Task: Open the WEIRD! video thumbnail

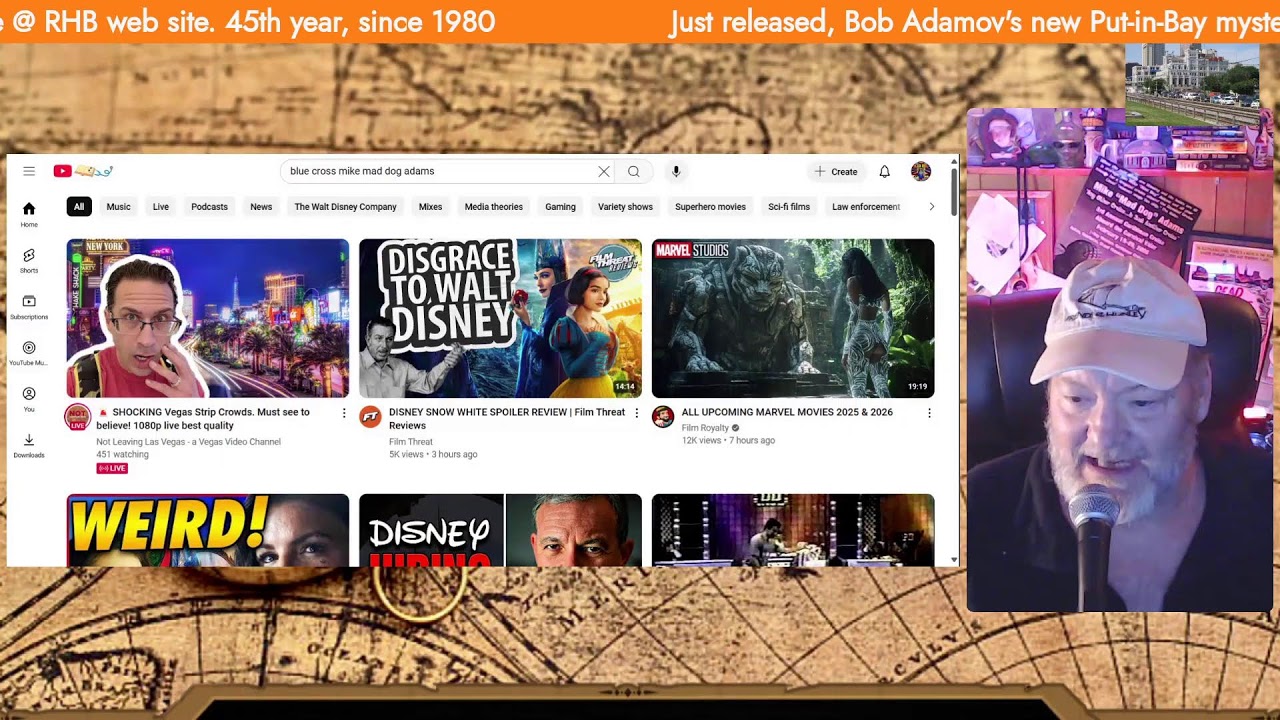Action: (x=208, y=530)
